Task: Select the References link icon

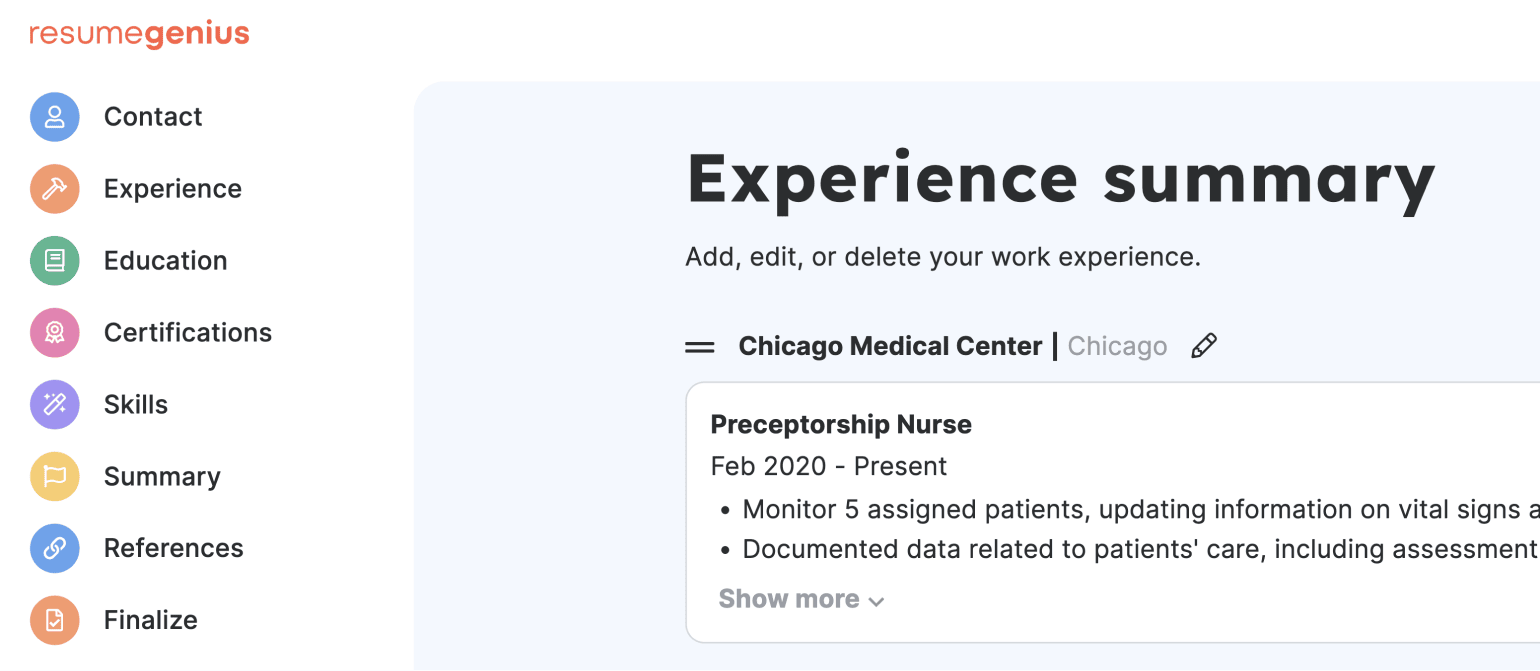Action: (54, 548)
